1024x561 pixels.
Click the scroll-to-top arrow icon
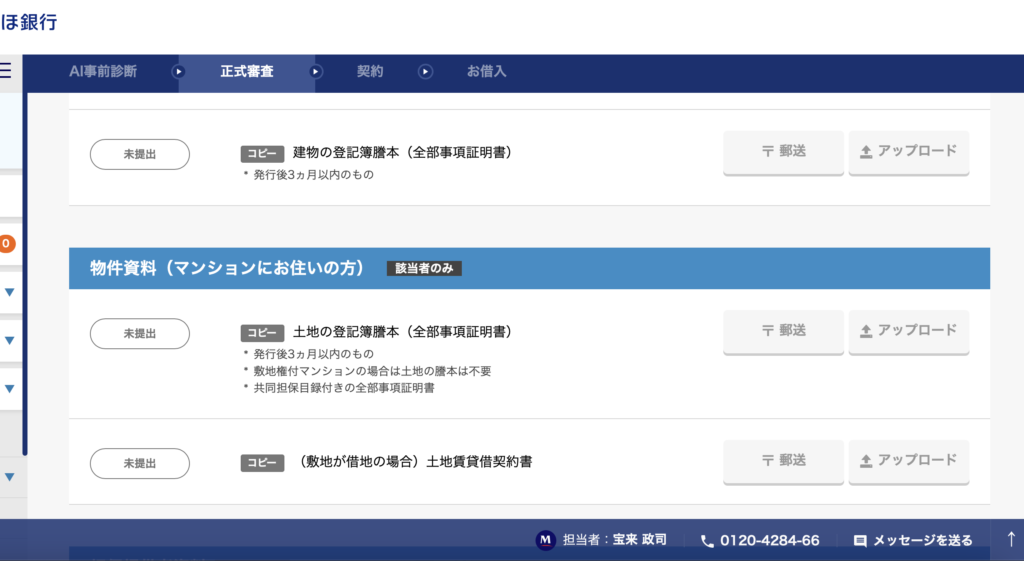[x=1011, y=539]
